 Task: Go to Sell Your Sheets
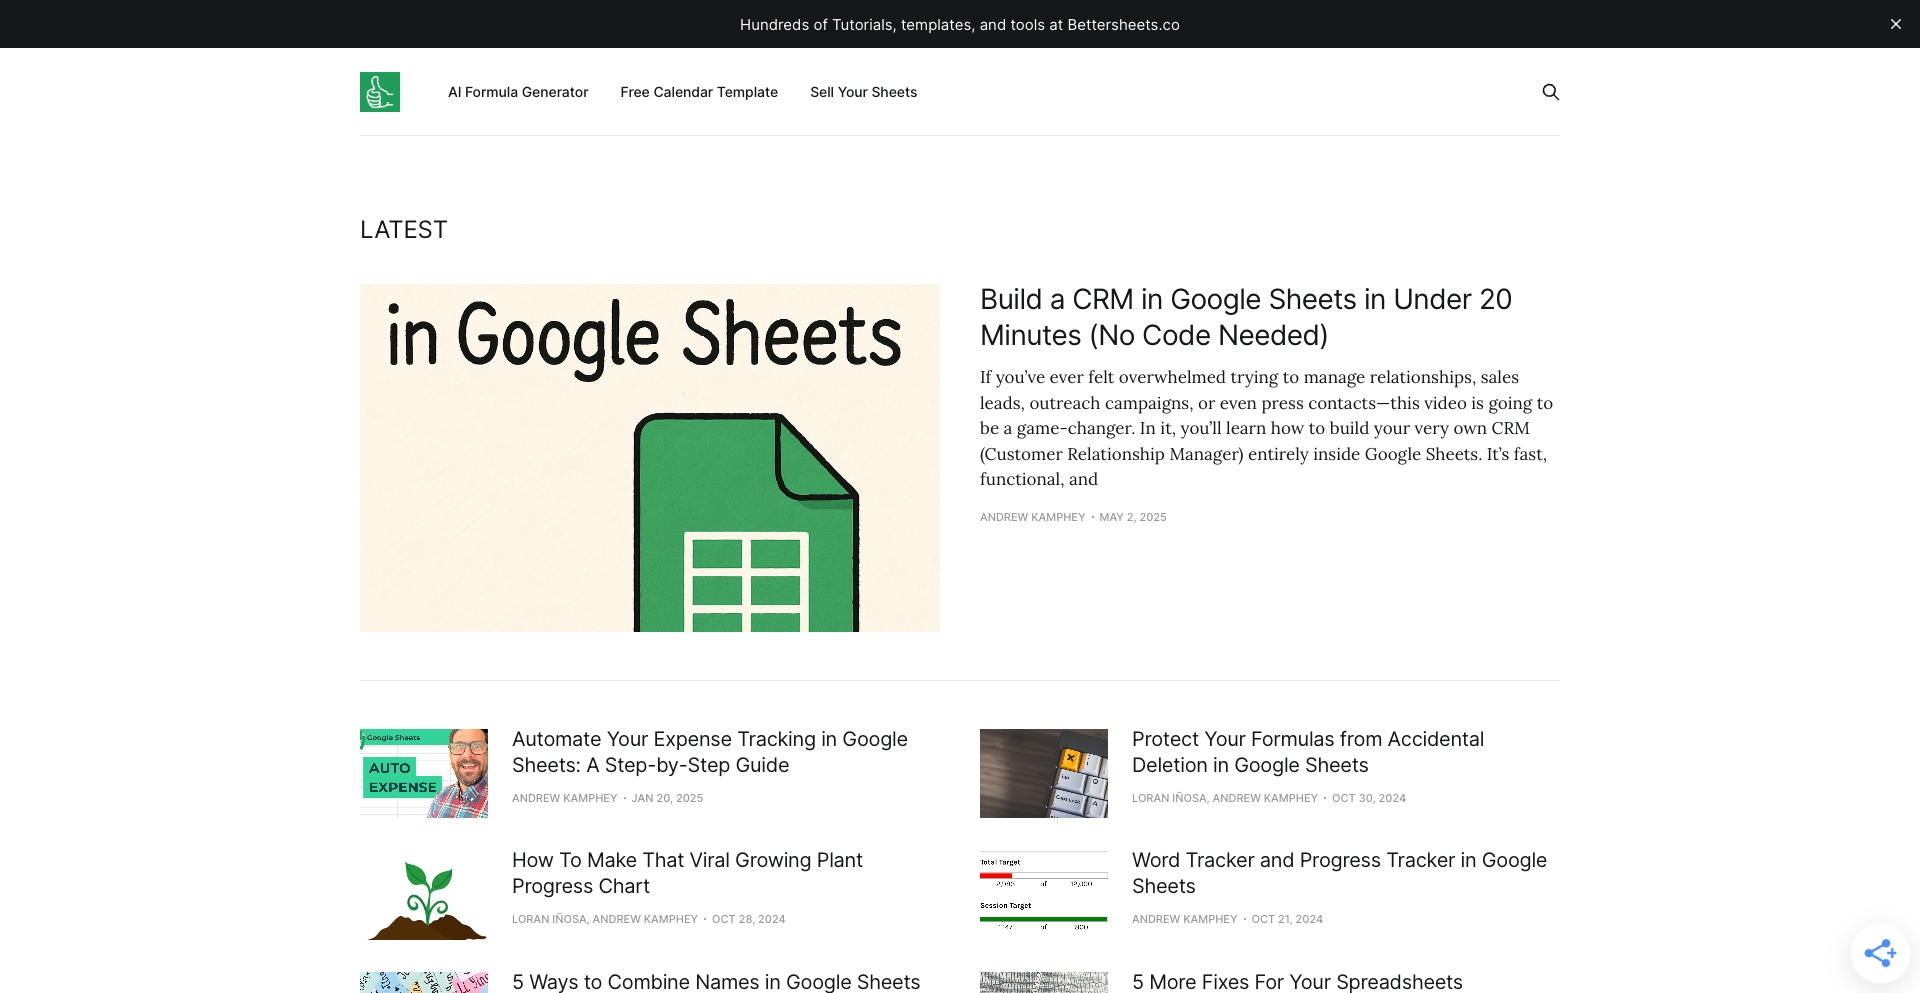pos(863,91)
